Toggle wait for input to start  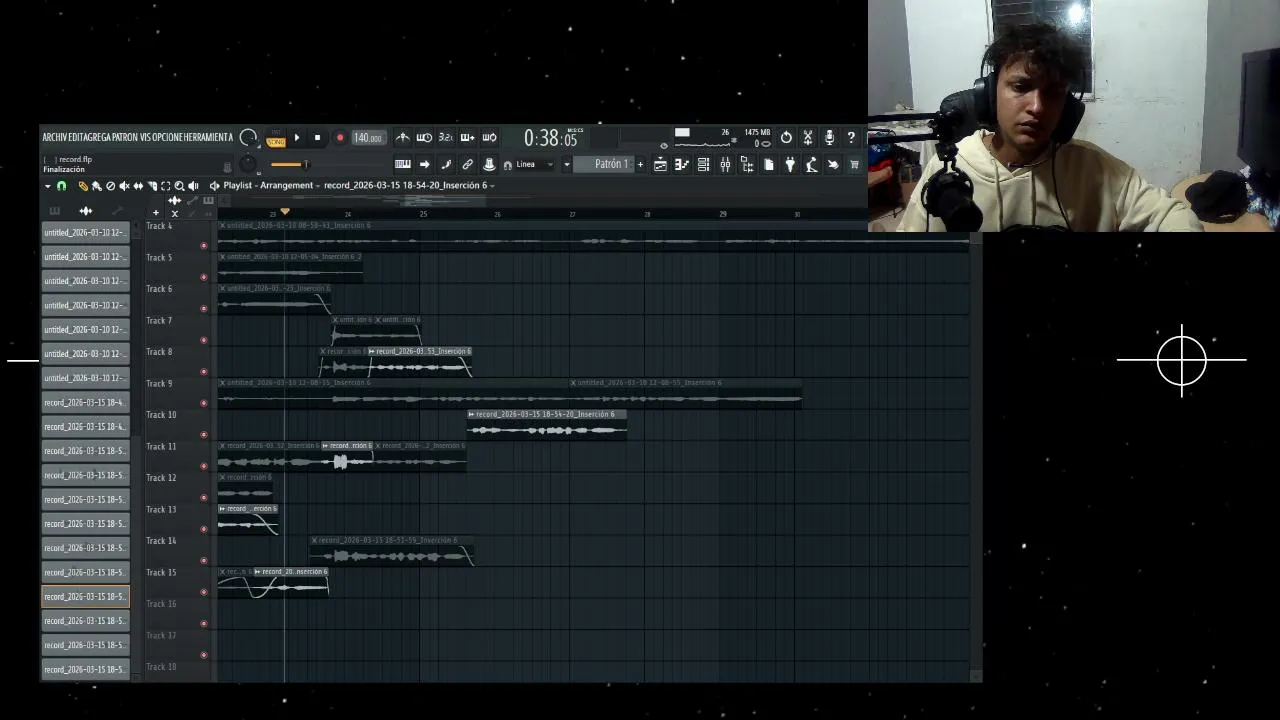(424, 138)
